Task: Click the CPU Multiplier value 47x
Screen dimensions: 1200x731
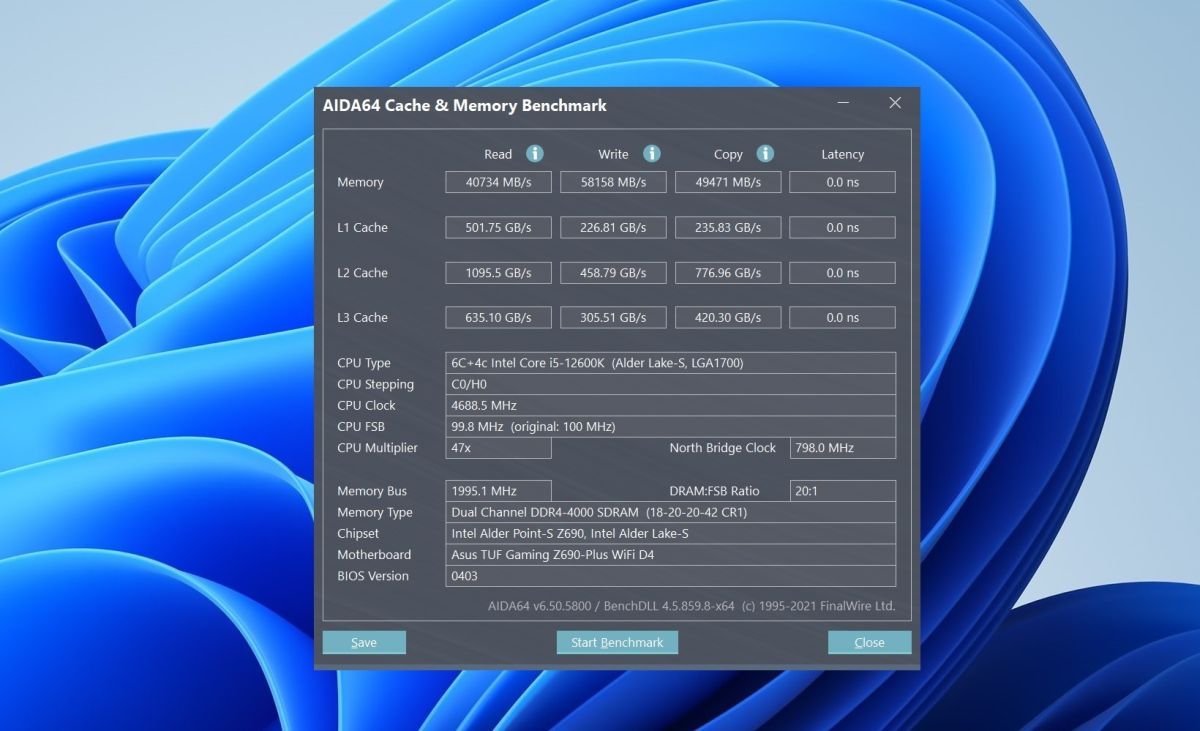Action: (498, 448)
